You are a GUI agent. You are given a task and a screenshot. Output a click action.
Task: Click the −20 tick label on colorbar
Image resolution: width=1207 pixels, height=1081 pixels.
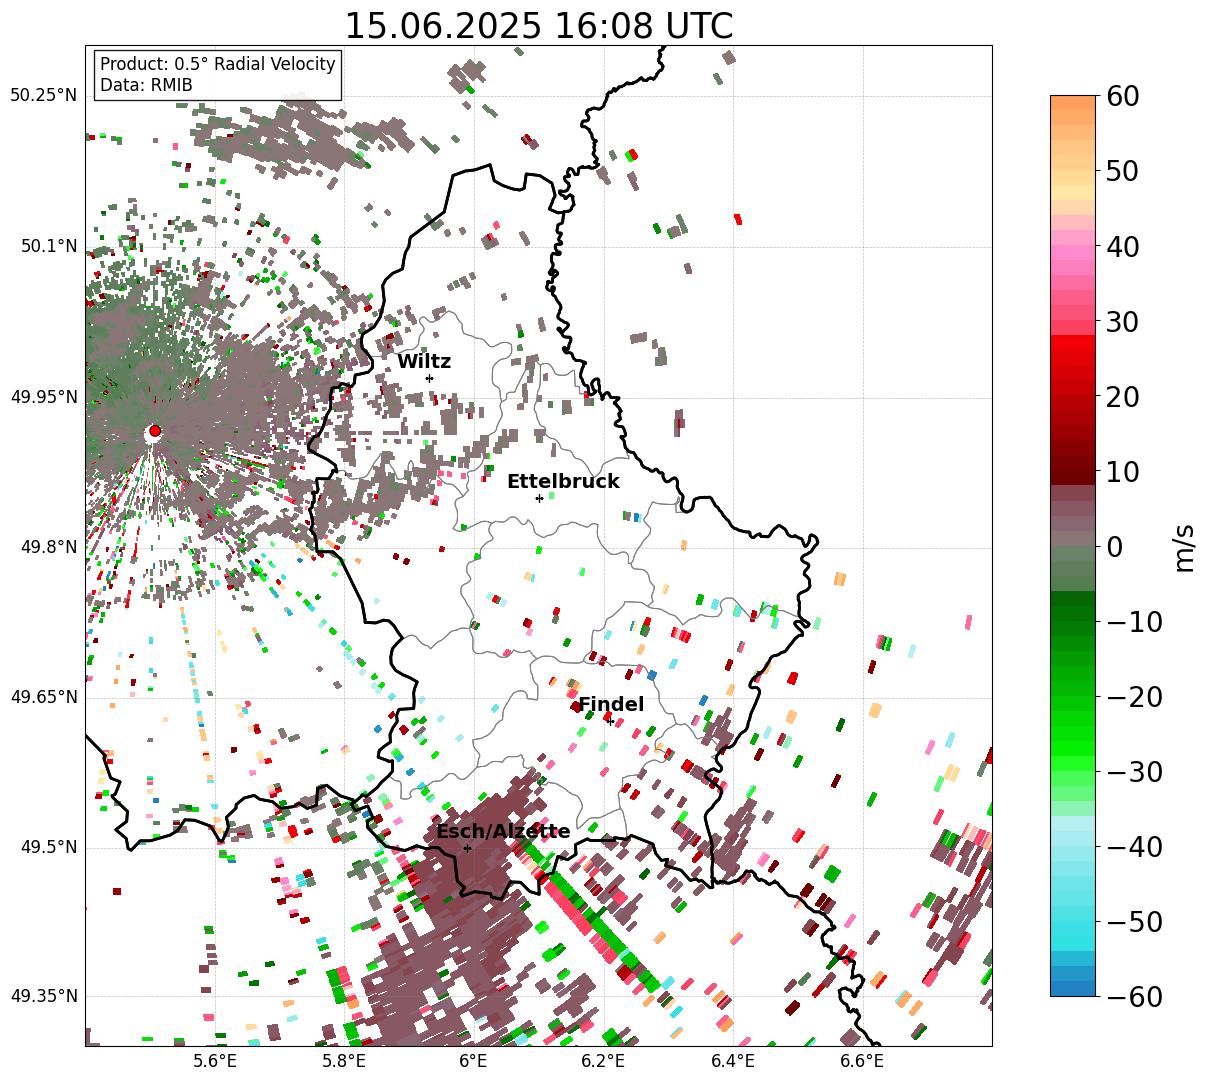point(1134,696)
